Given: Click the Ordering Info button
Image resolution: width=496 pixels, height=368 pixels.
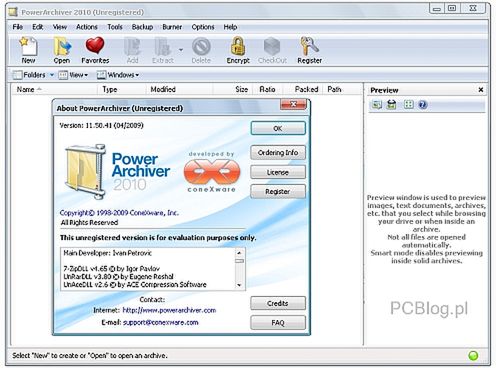Looking at the screenshot, I should click(278, 153).
